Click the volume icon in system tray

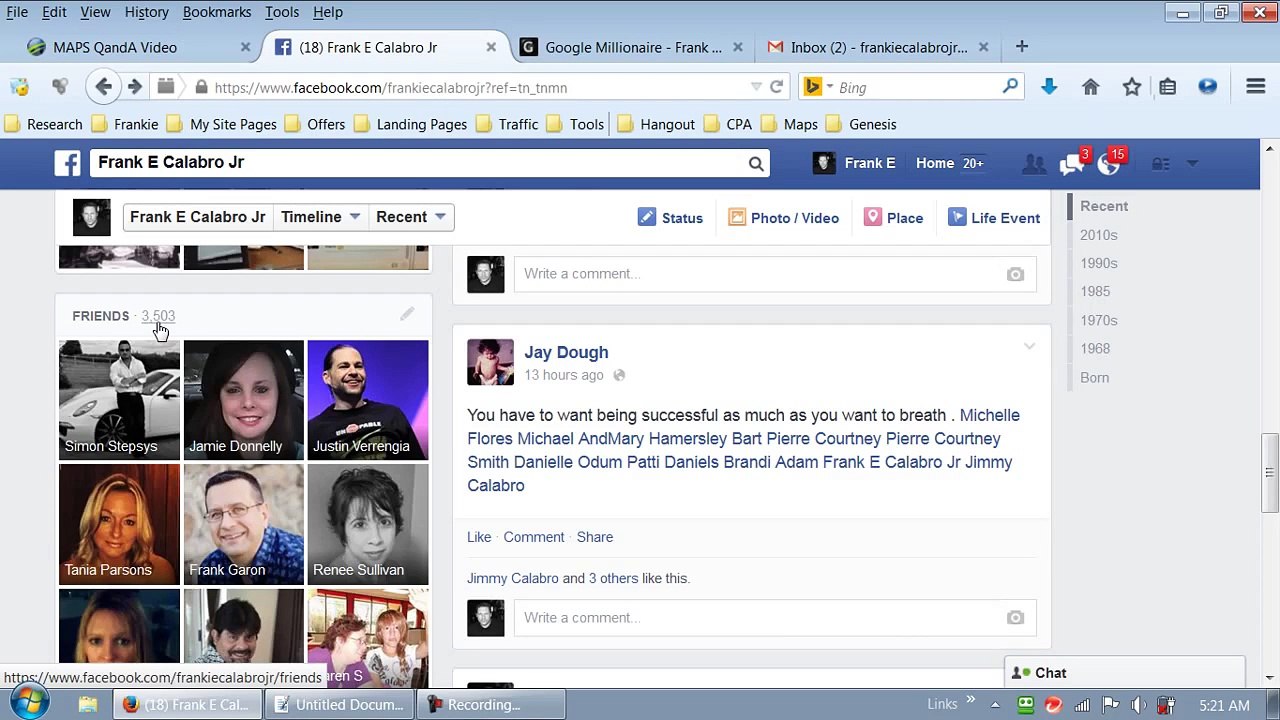(x=1137, y=706)
